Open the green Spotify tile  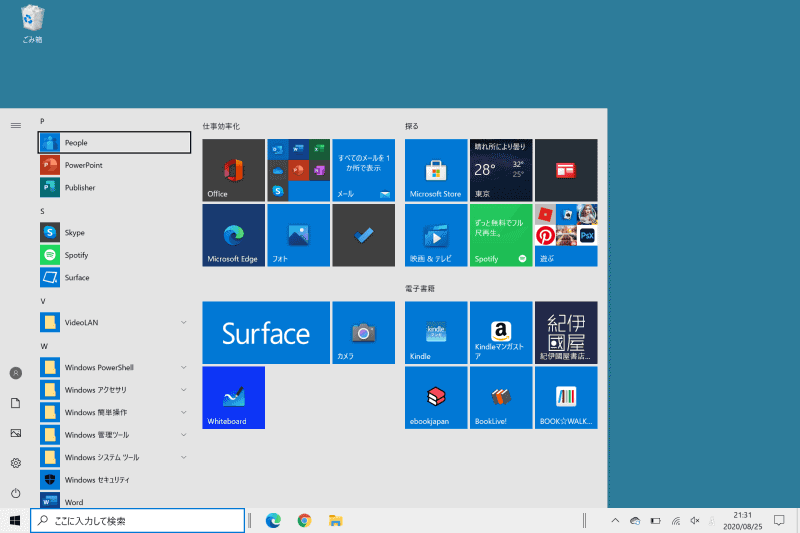(501, 235)
